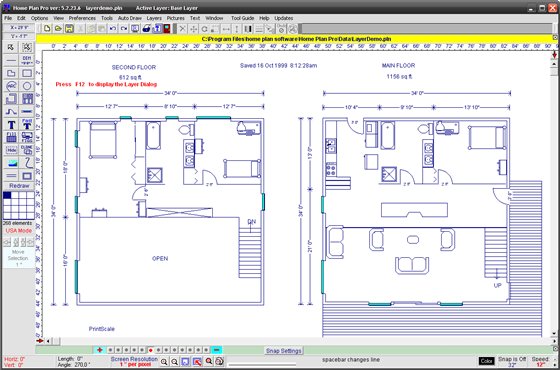Open the Auto Draw menu

[x=129, y=18]
